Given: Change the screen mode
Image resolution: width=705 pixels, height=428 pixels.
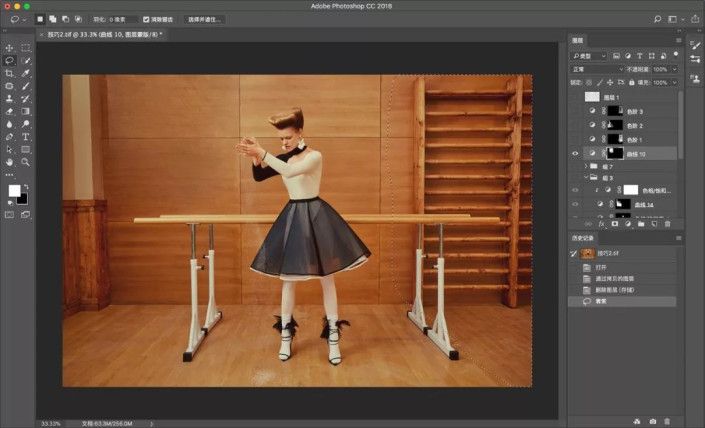Looking at the screenshot, I should pos(26,215).
